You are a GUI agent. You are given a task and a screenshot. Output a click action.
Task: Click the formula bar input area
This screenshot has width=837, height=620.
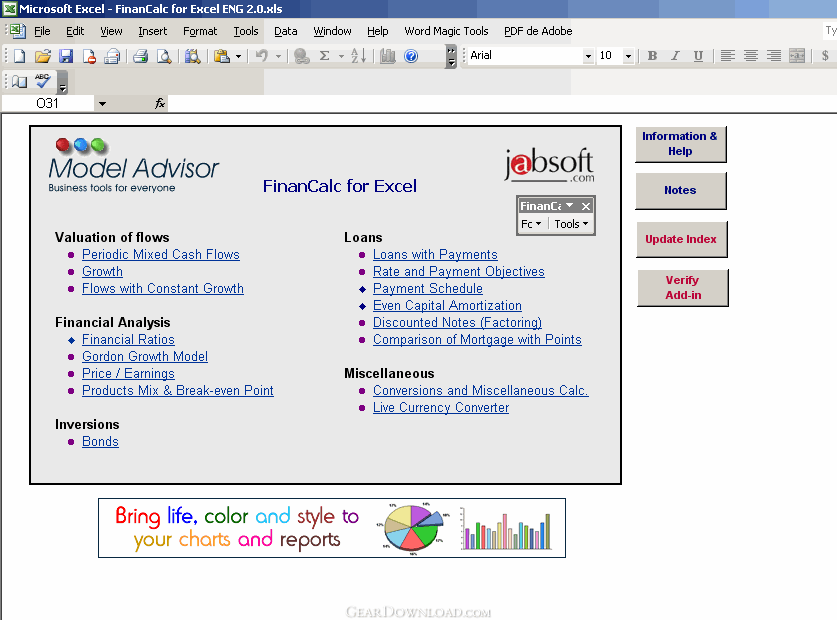[502, 104]
